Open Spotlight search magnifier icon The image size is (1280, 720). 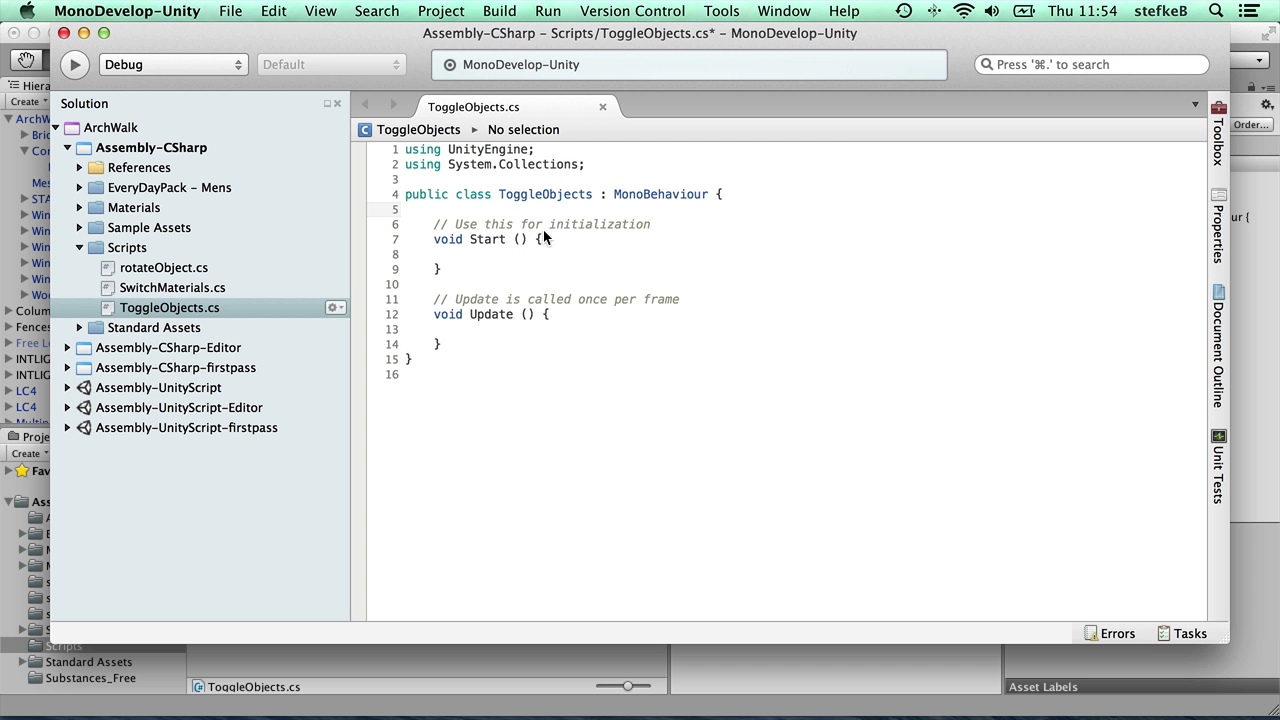tap(1217, 11)
